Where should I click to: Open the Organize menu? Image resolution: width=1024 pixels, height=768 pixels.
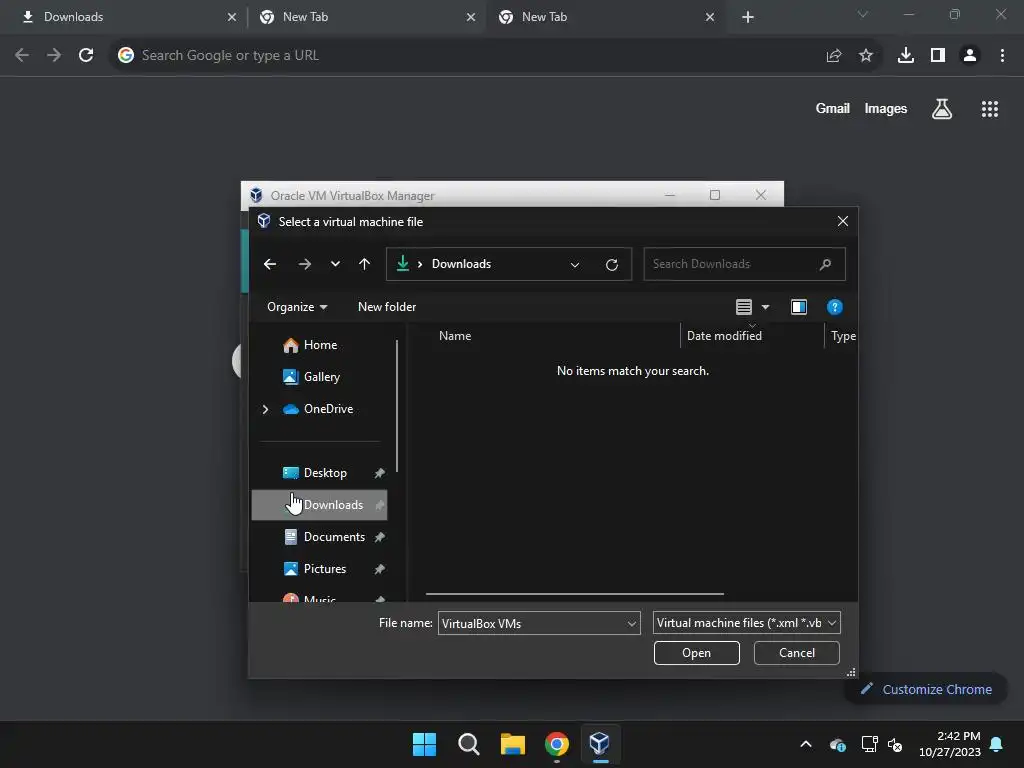pos(297,307)
